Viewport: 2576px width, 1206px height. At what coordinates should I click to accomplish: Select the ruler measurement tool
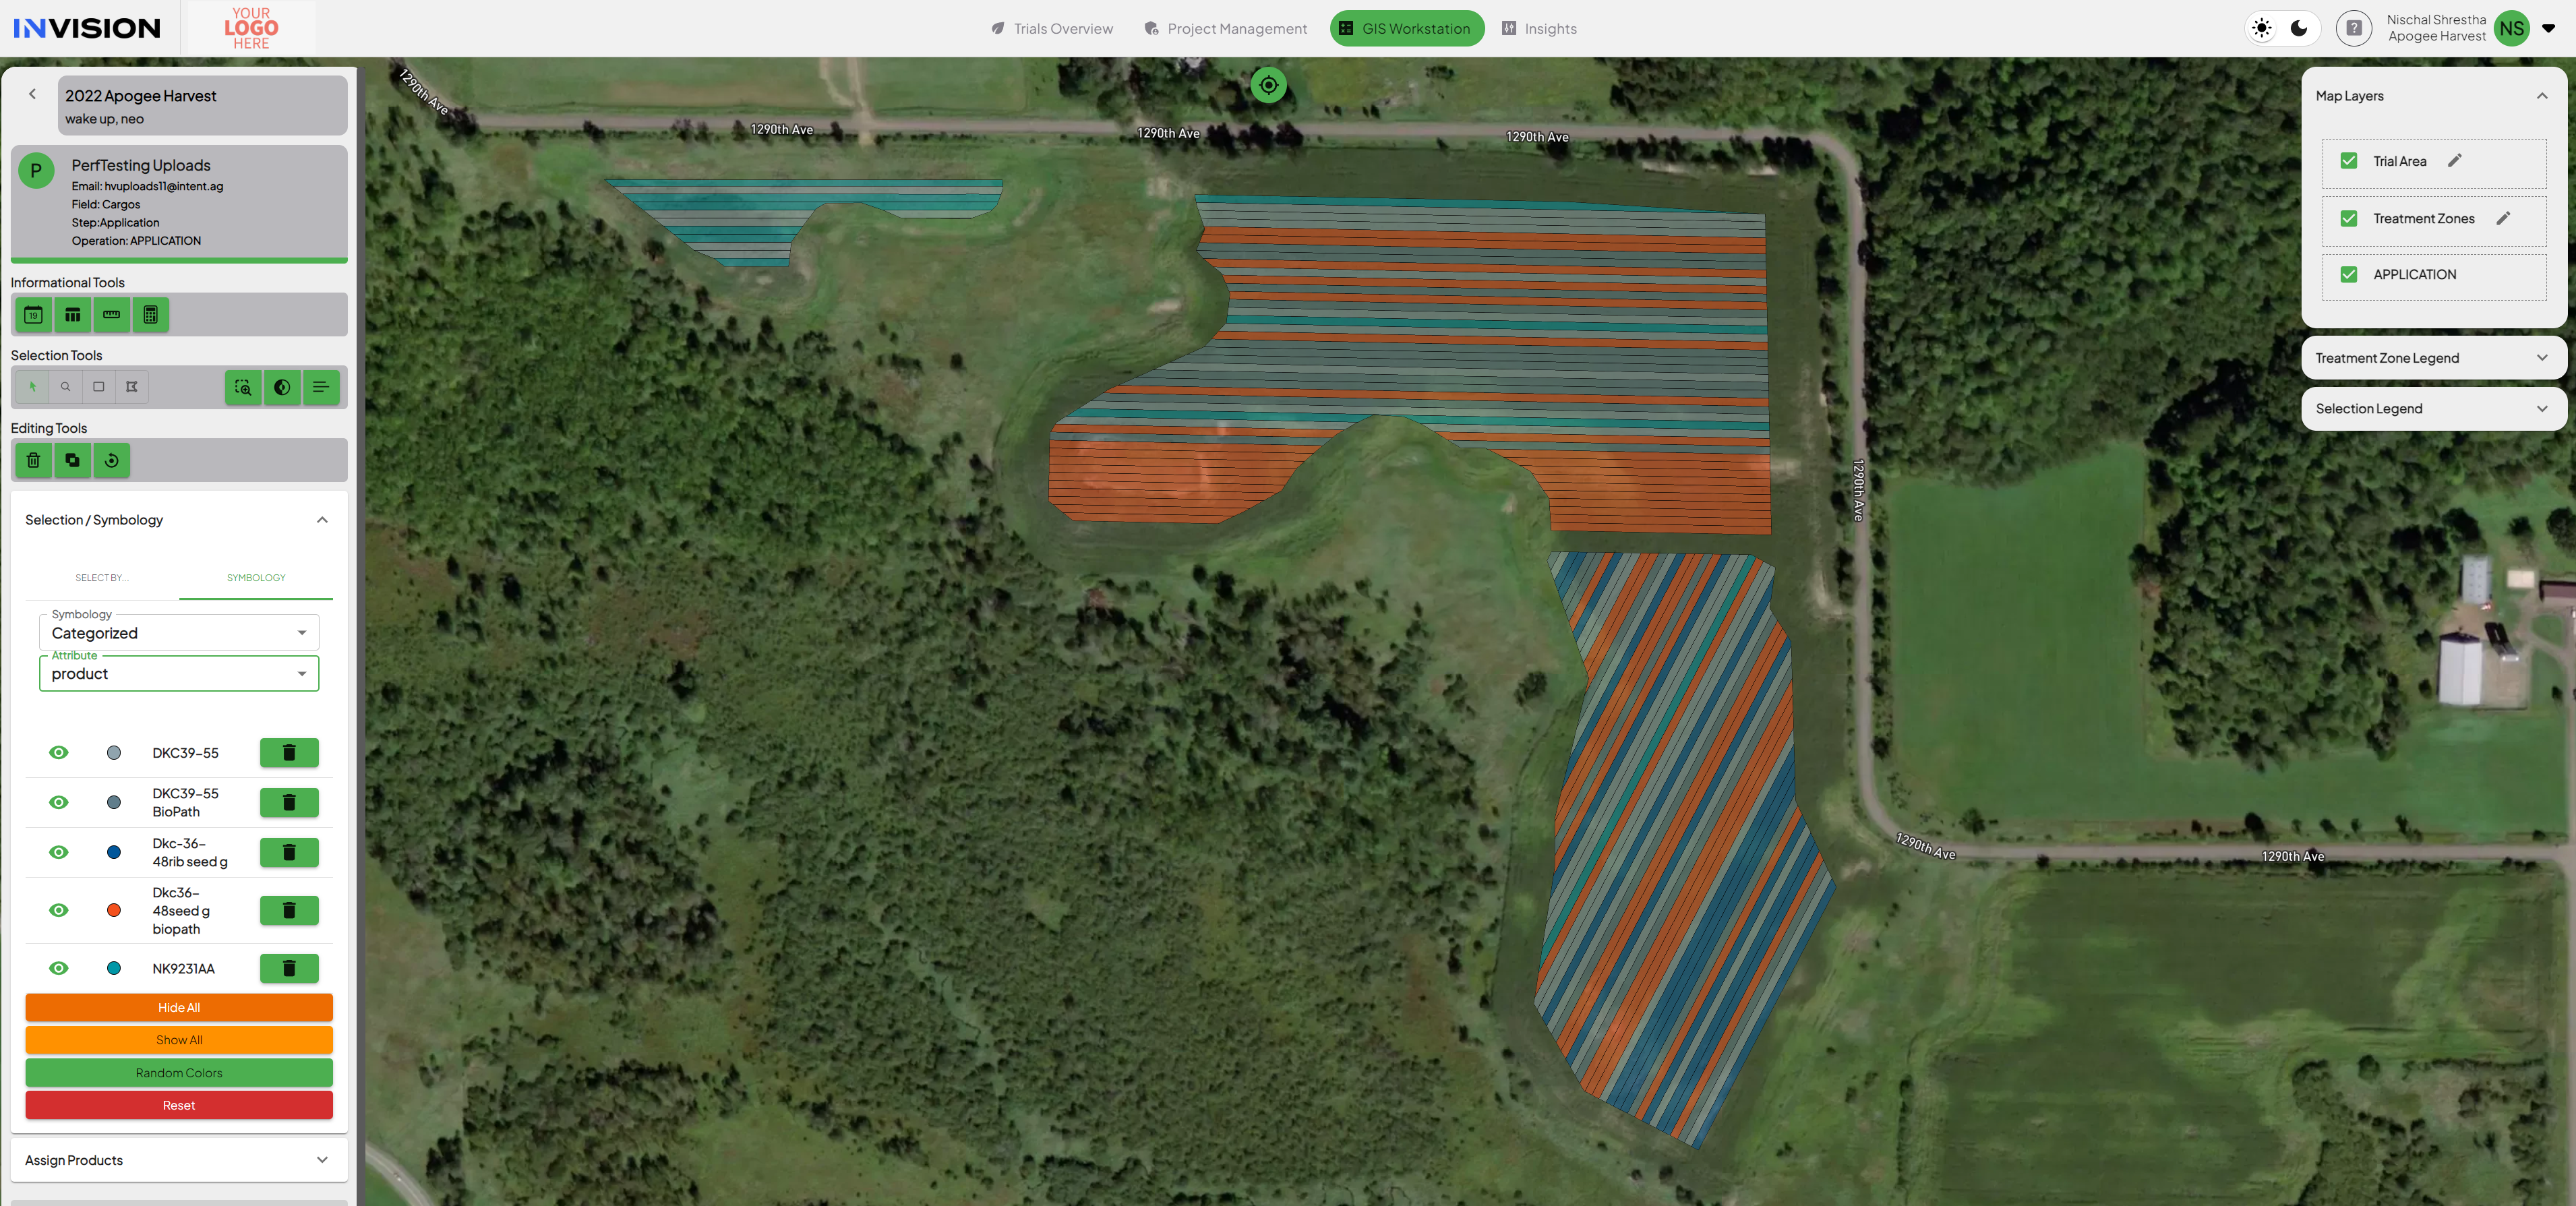(111, 315)
